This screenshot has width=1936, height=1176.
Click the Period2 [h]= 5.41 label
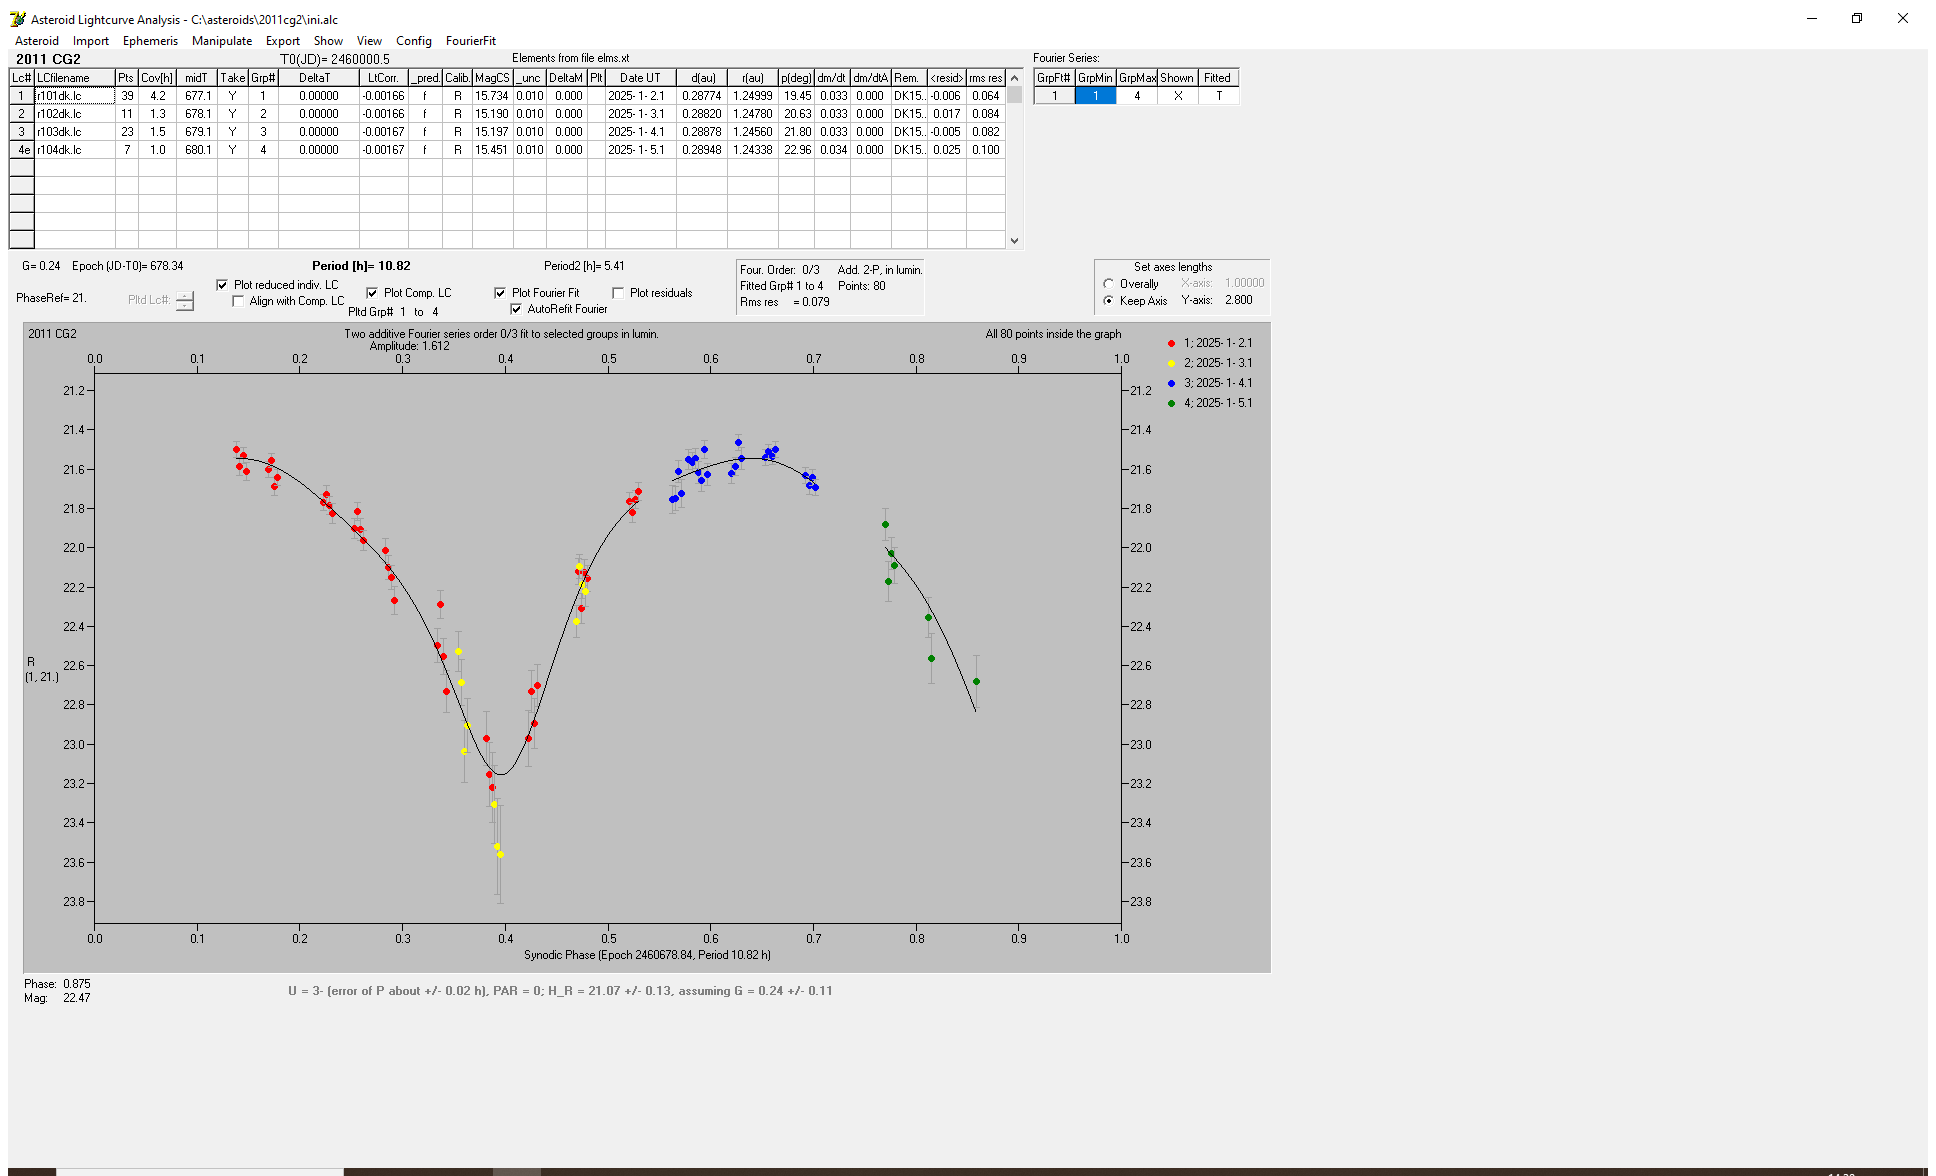tap(584, 266)
